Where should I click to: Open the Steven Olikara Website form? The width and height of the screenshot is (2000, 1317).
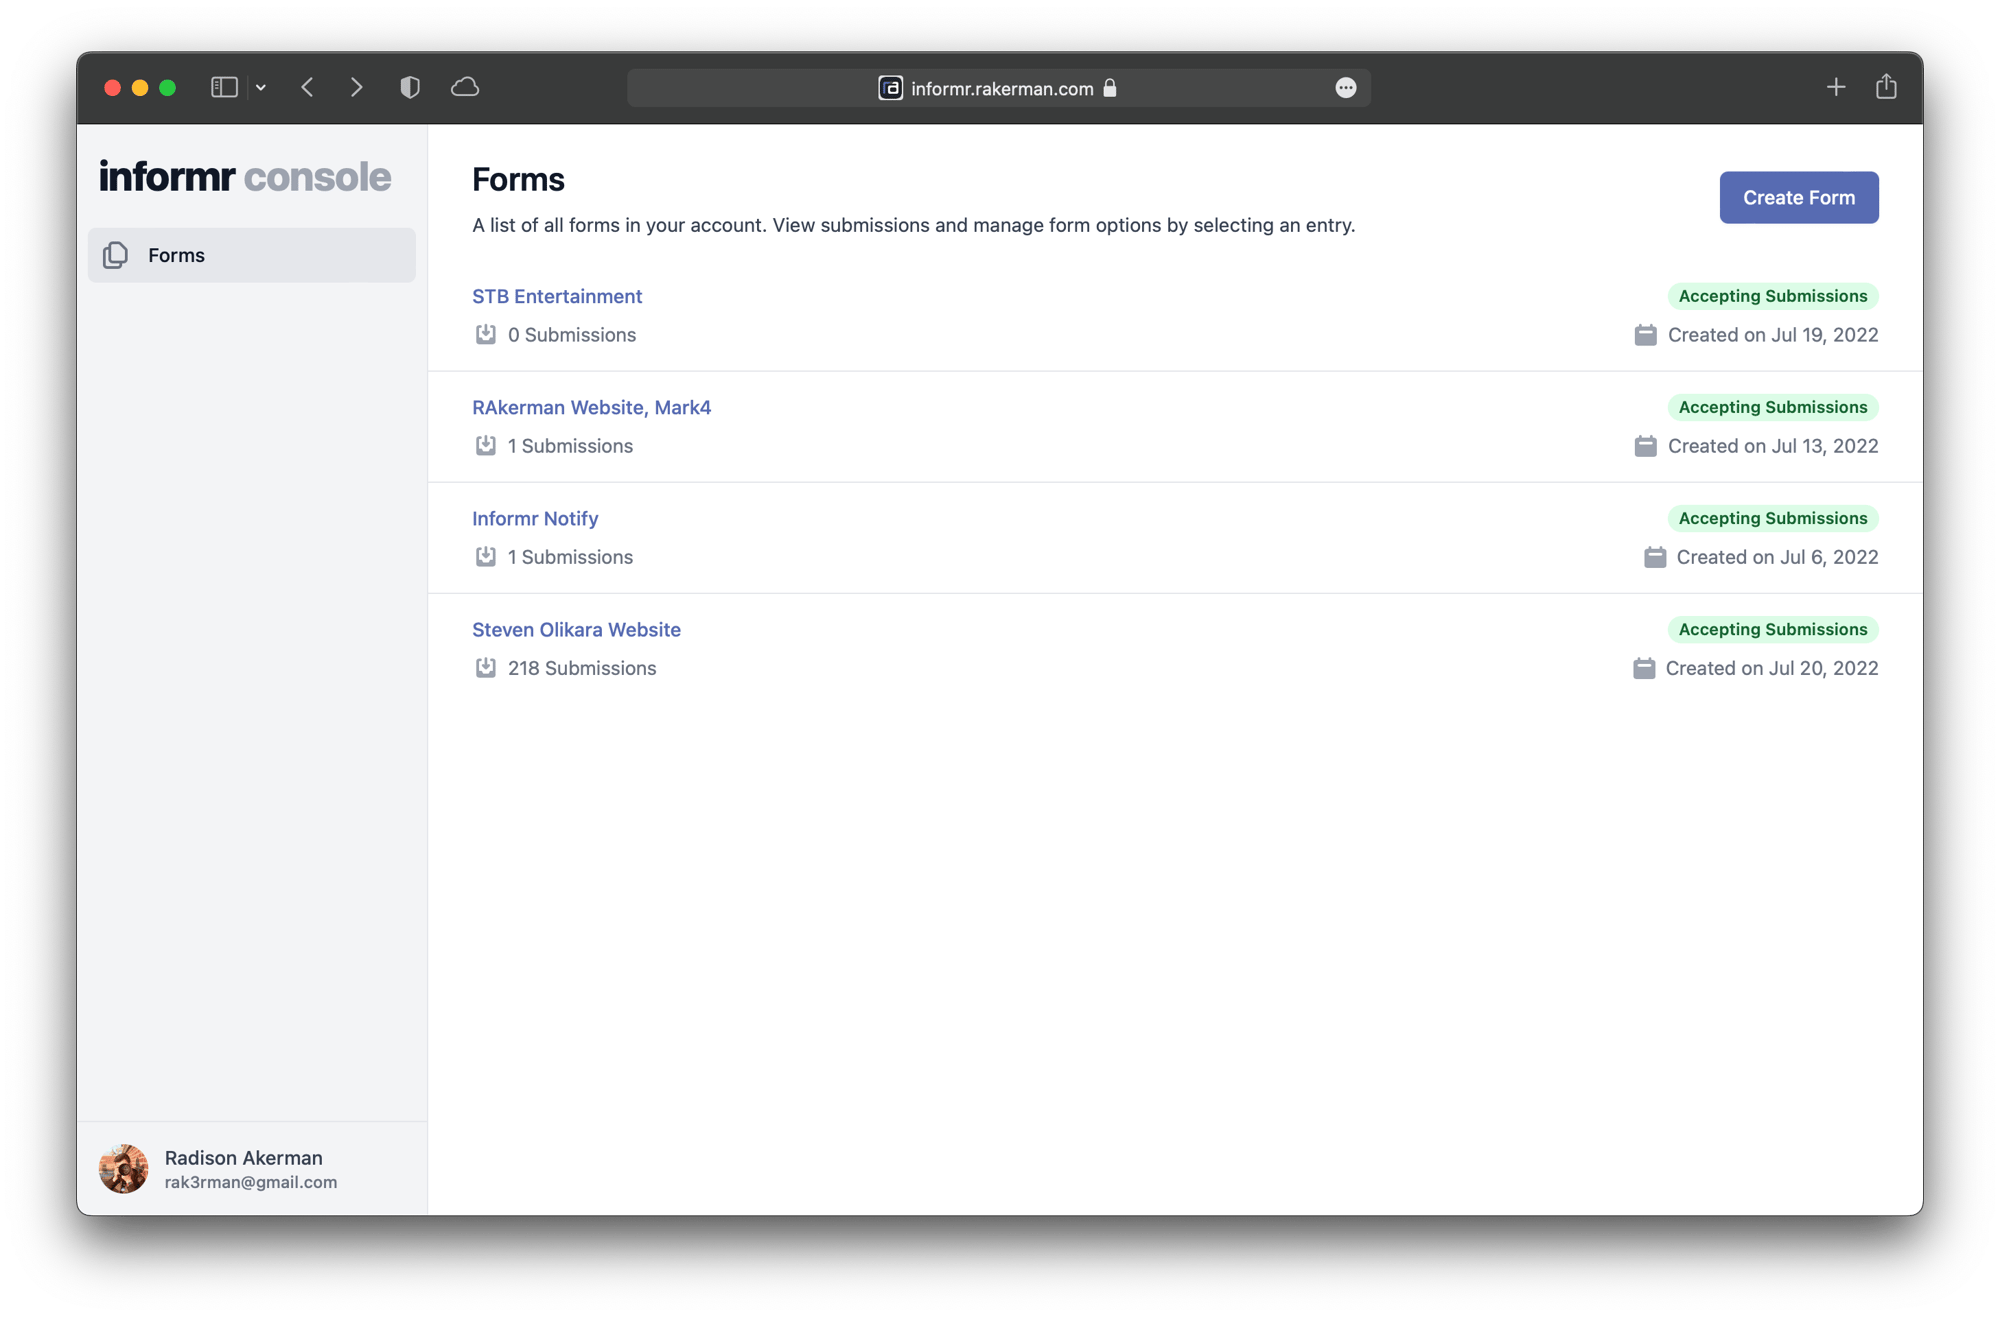pyautogui.click(x=576, y=629)
